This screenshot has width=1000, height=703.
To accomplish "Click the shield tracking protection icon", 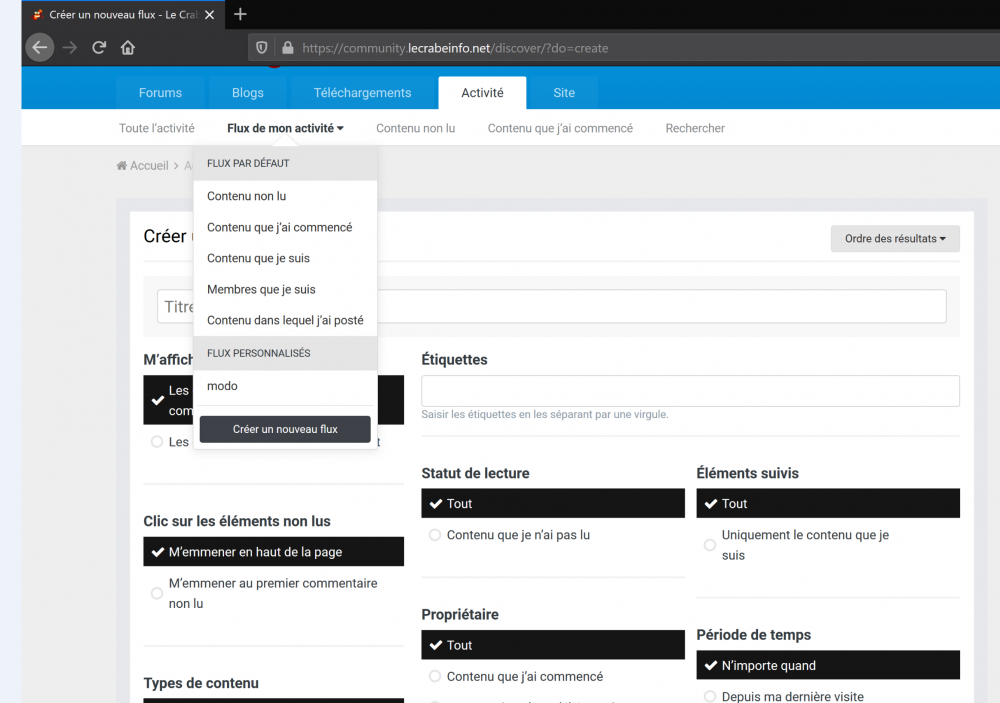I will (x=262, y=48).
